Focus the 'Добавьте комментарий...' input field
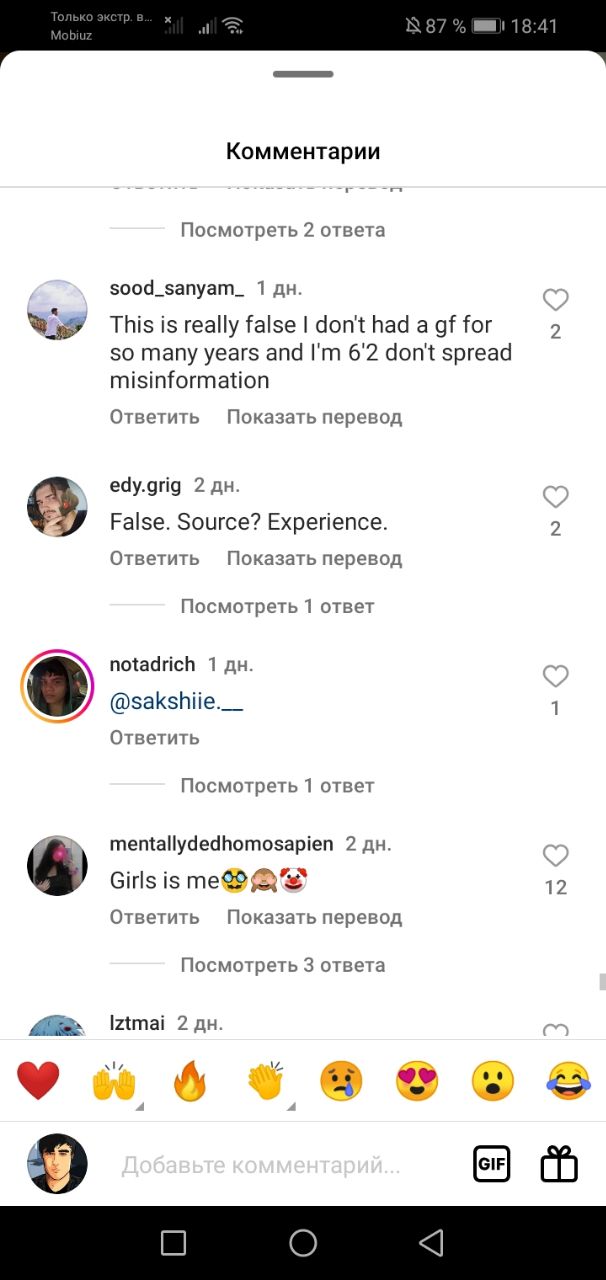 coord(260,1165)
